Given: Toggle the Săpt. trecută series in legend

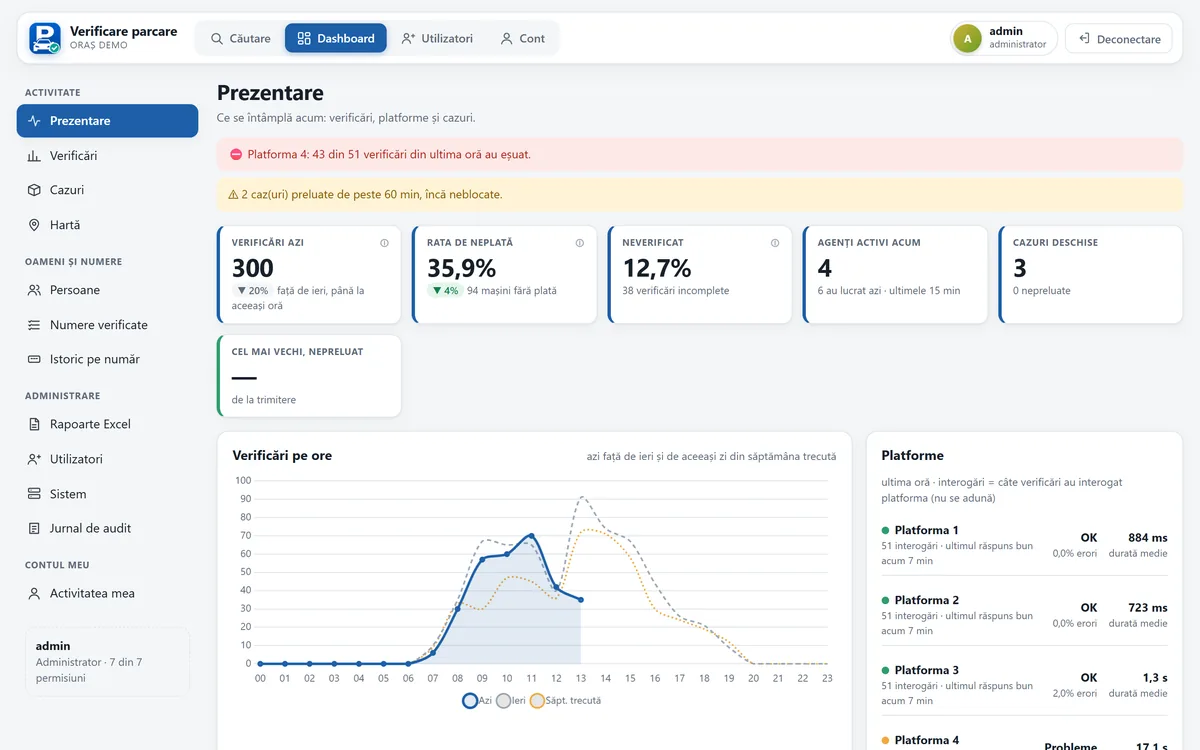Looking at the screenshot, I should point(566,701).
